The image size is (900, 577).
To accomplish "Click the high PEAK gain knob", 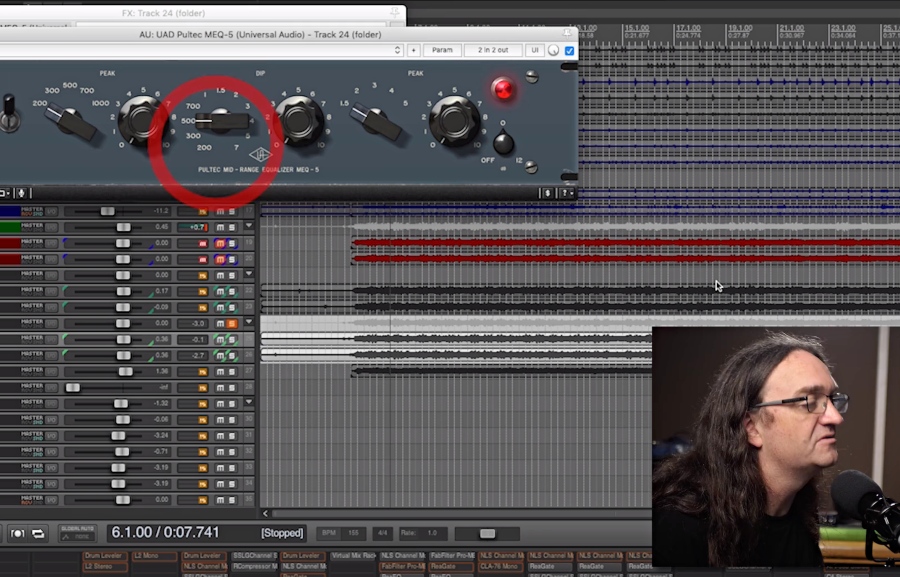I will [x=454, y=120].
